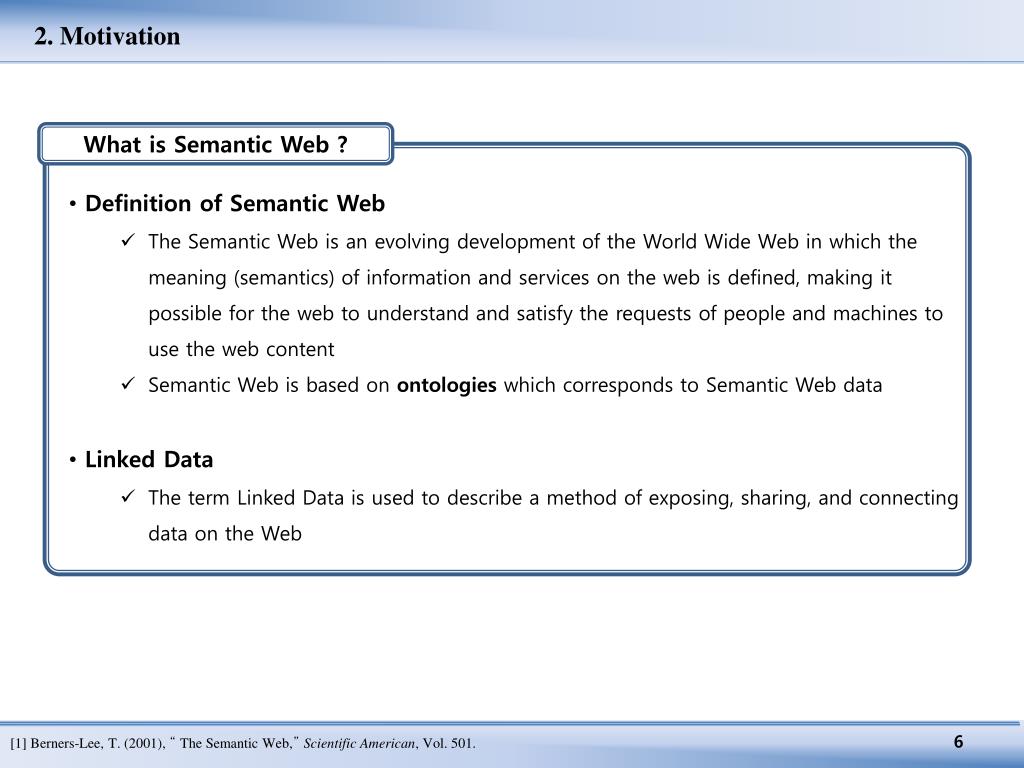Viewport: 1024px width, 768px height.
Task: Click the "Definition of Semantic Web" bullet heading
Action: [234, 203]
